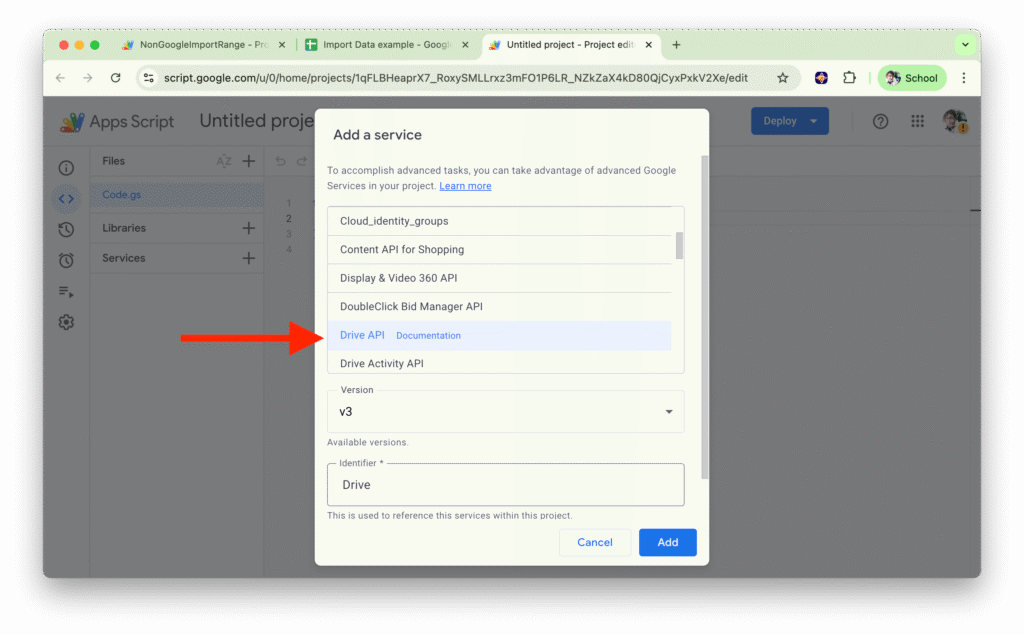The image size is (1024, 635).
Task: Click the Learn more link
Action: [465, 186]
